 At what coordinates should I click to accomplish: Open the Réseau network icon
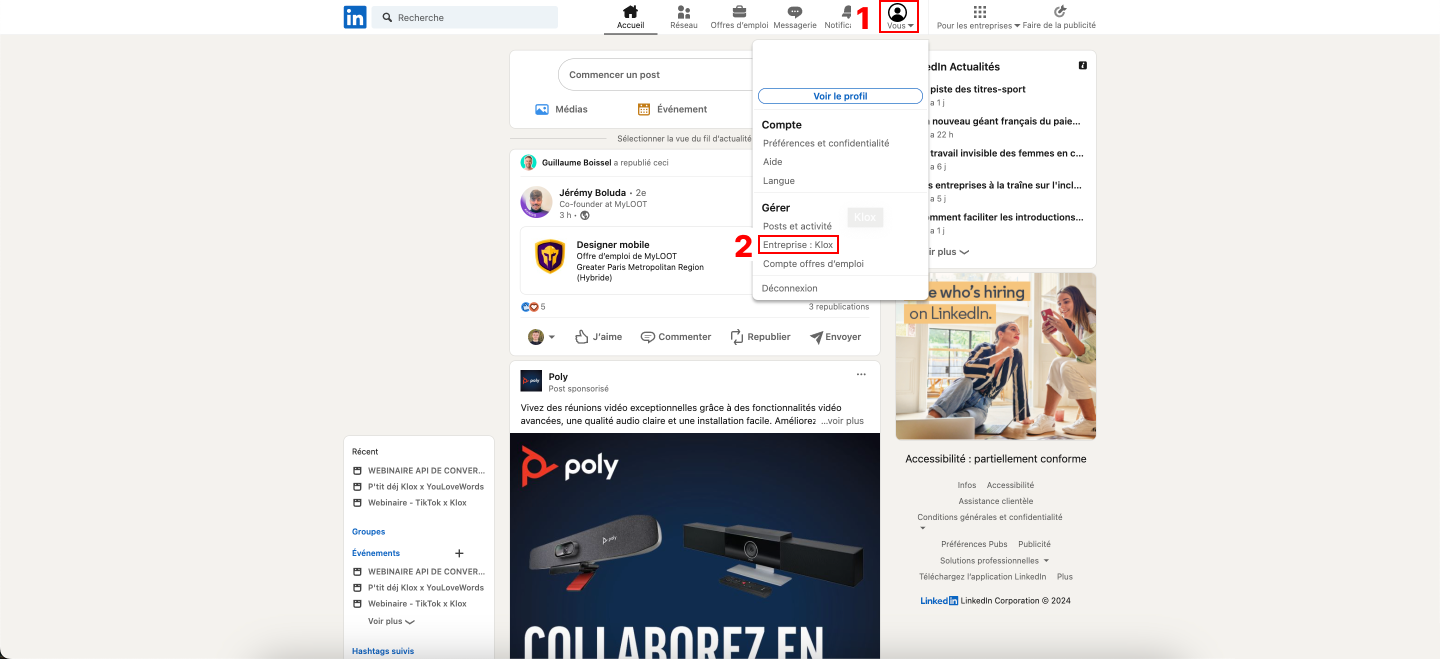tap(684, 12)
